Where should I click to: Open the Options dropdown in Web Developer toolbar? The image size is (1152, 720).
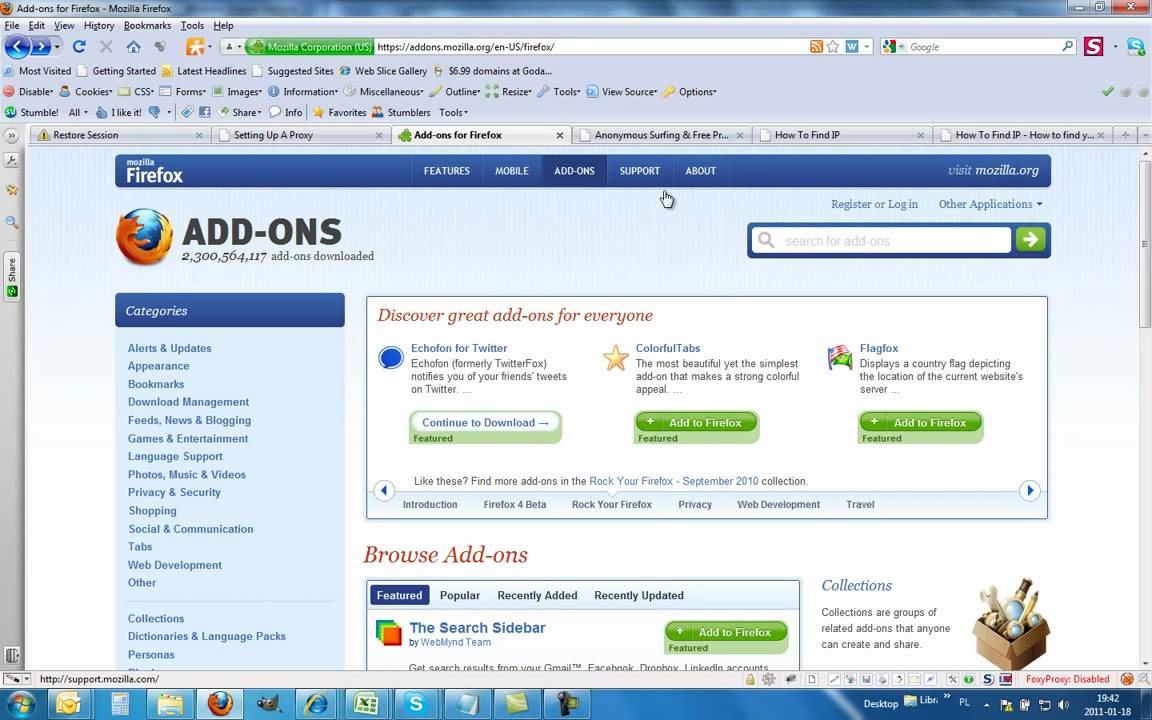coord(689,92)
